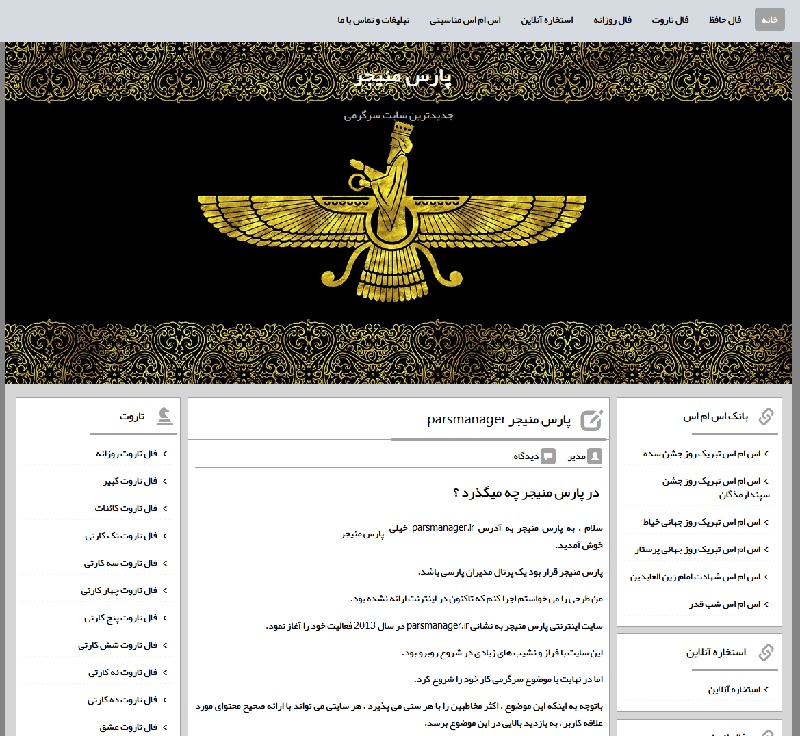Viewport: 800px width, 736px height.
Task: Open the فال تاروت تک کارتی sidebar link
Action: (121, 536)
